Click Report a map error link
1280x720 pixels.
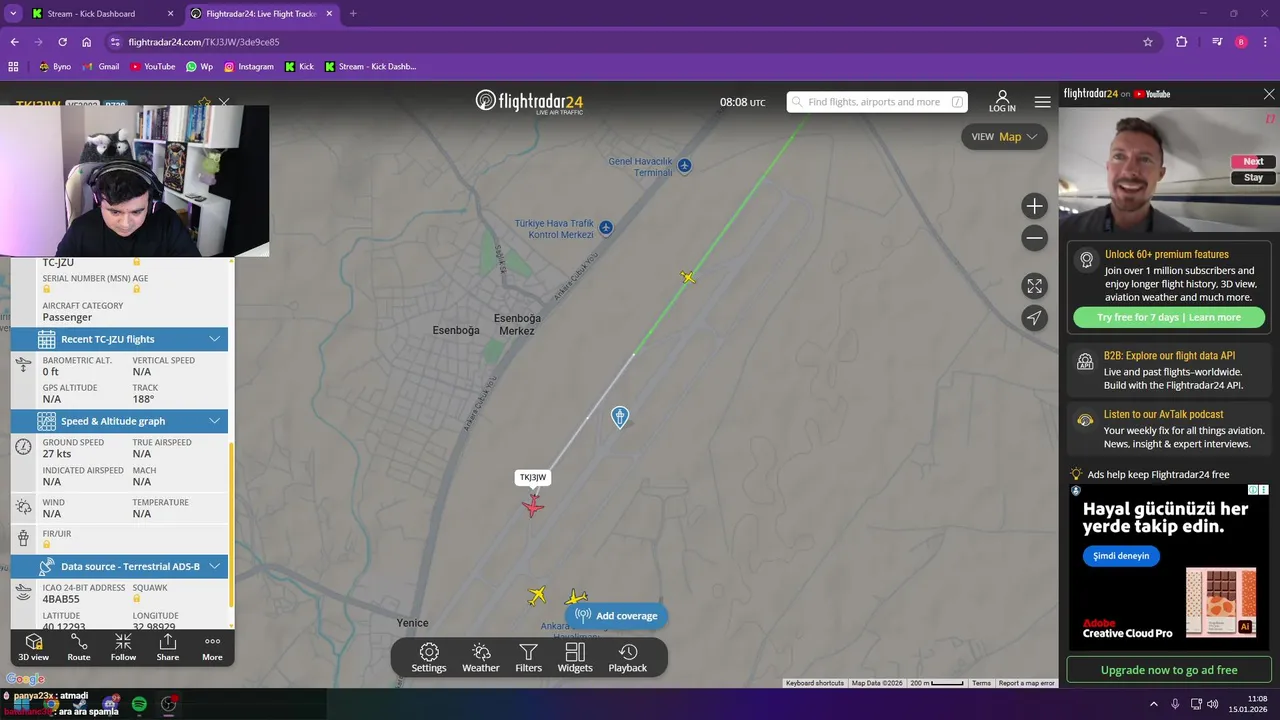pyautogui.click(x=1027, y=683)
